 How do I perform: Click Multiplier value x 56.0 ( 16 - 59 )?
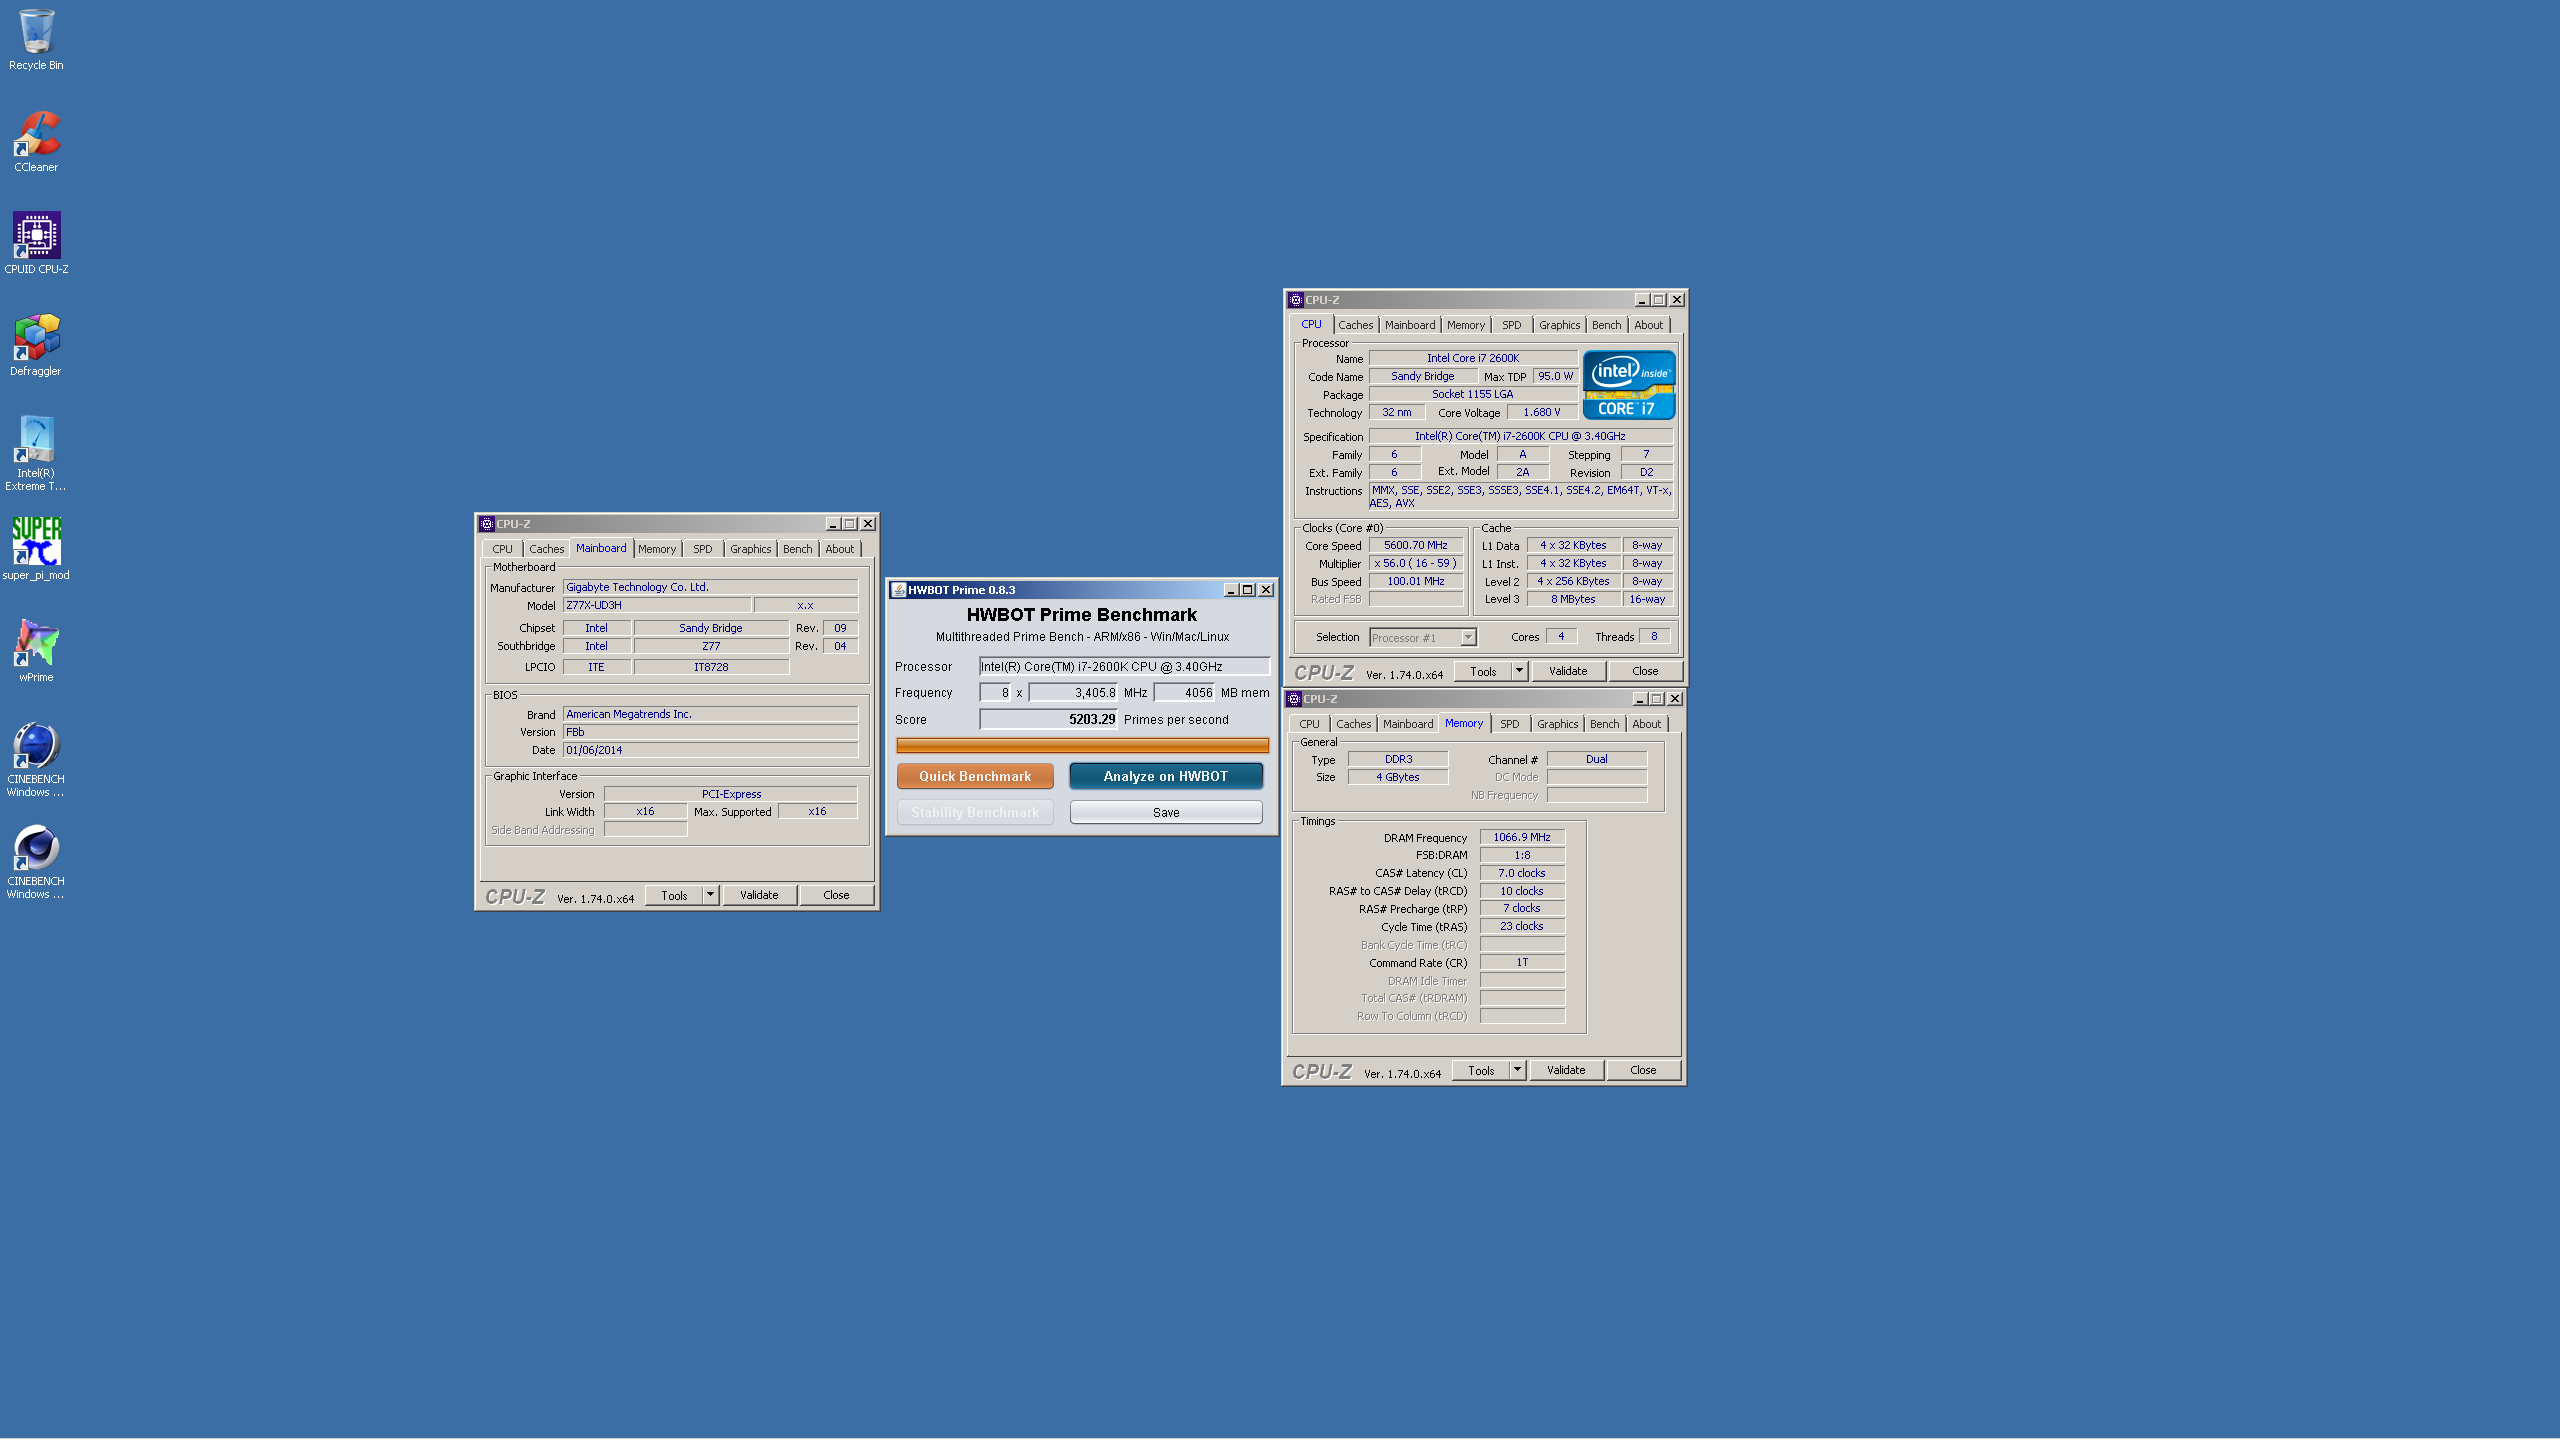point(1416,564)
